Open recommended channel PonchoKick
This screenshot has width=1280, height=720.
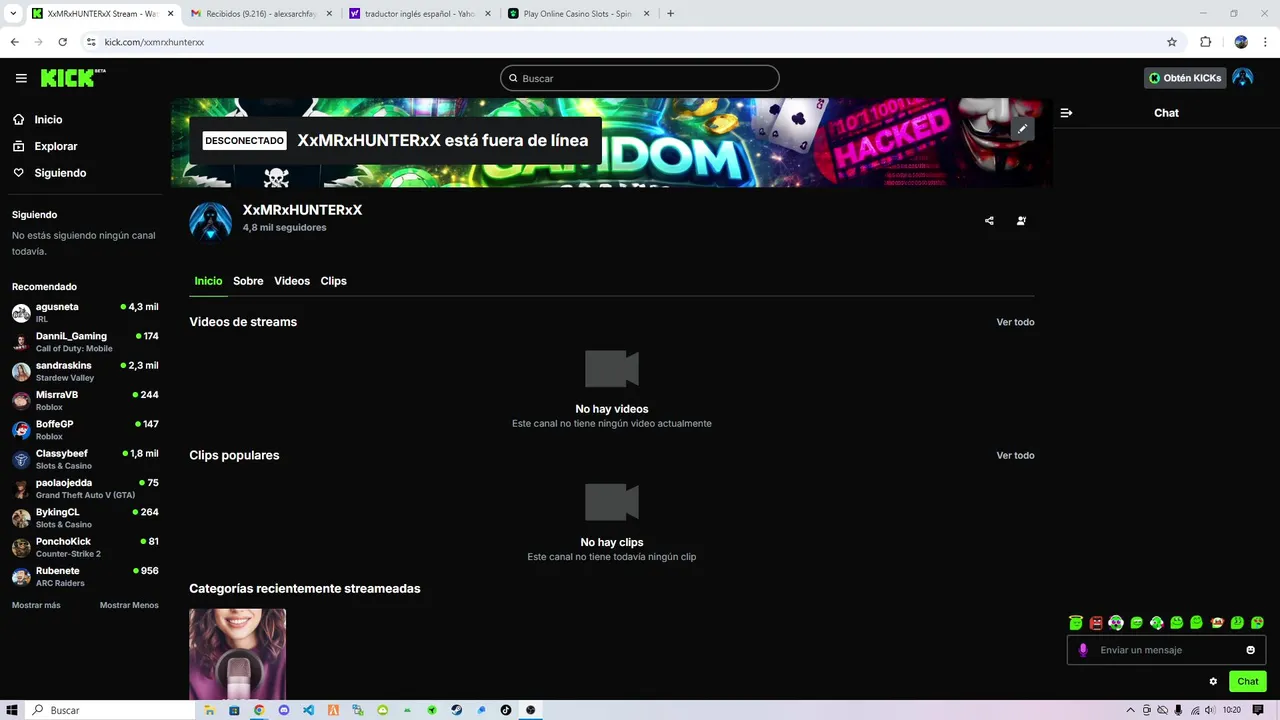pyautogui.click(x=85, y=547)
